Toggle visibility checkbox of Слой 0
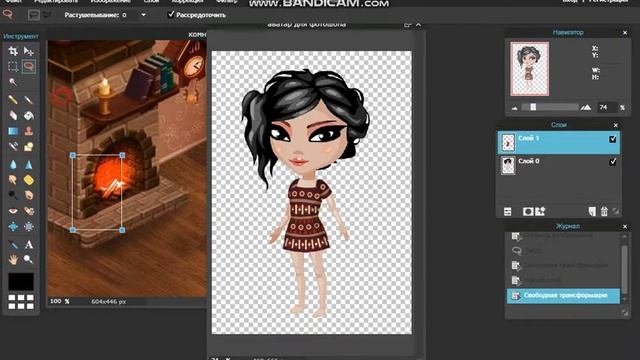The width and height of the screenshot is (640, 360). (x=613, y=162)
